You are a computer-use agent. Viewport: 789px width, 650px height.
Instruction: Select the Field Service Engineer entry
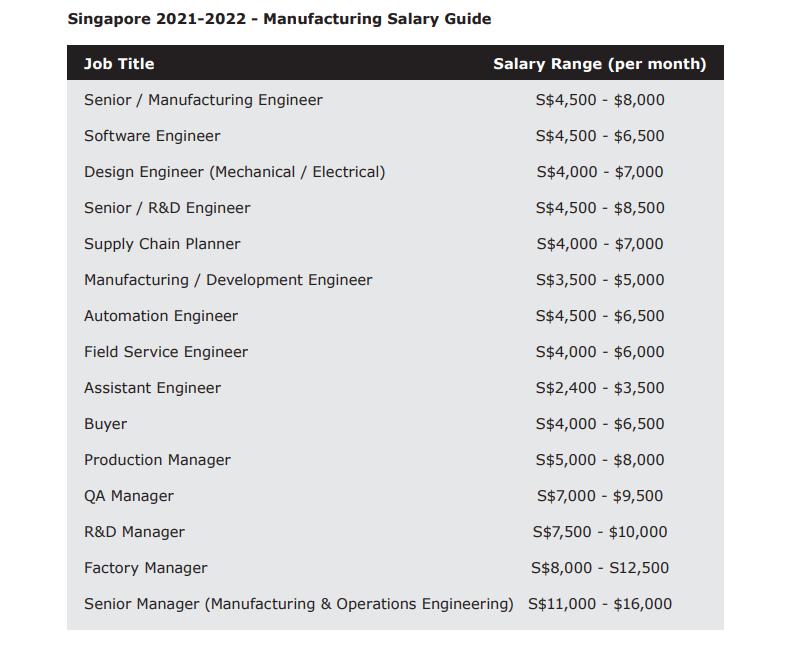(x=166, y=352)
